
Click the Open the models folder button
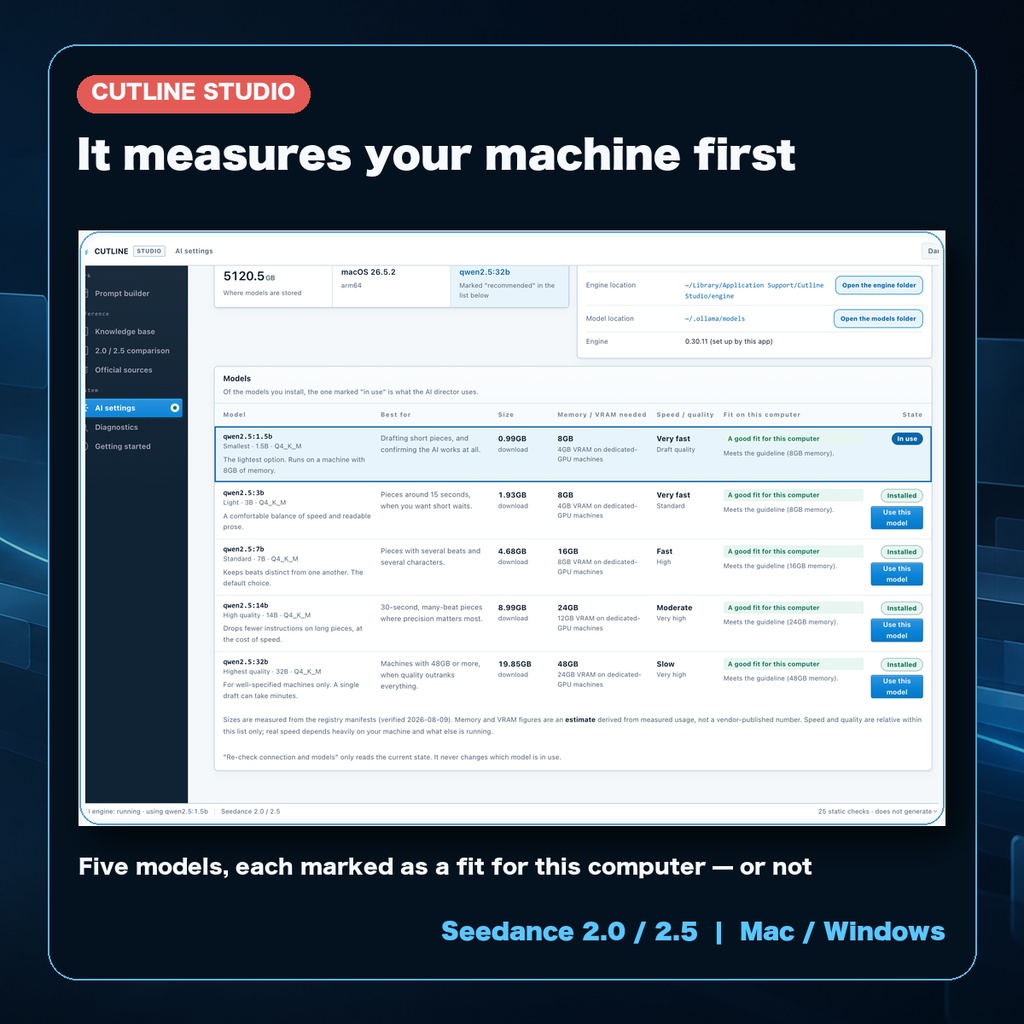tap(878, 319)
